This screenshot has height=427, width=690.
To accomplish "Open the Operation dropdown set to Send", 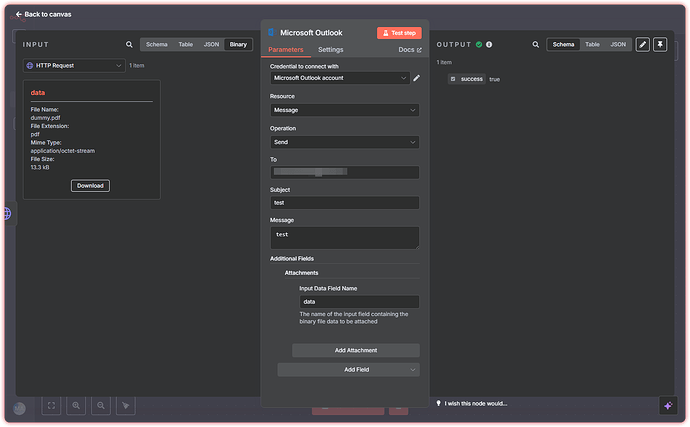I will [x=345, y=142].
